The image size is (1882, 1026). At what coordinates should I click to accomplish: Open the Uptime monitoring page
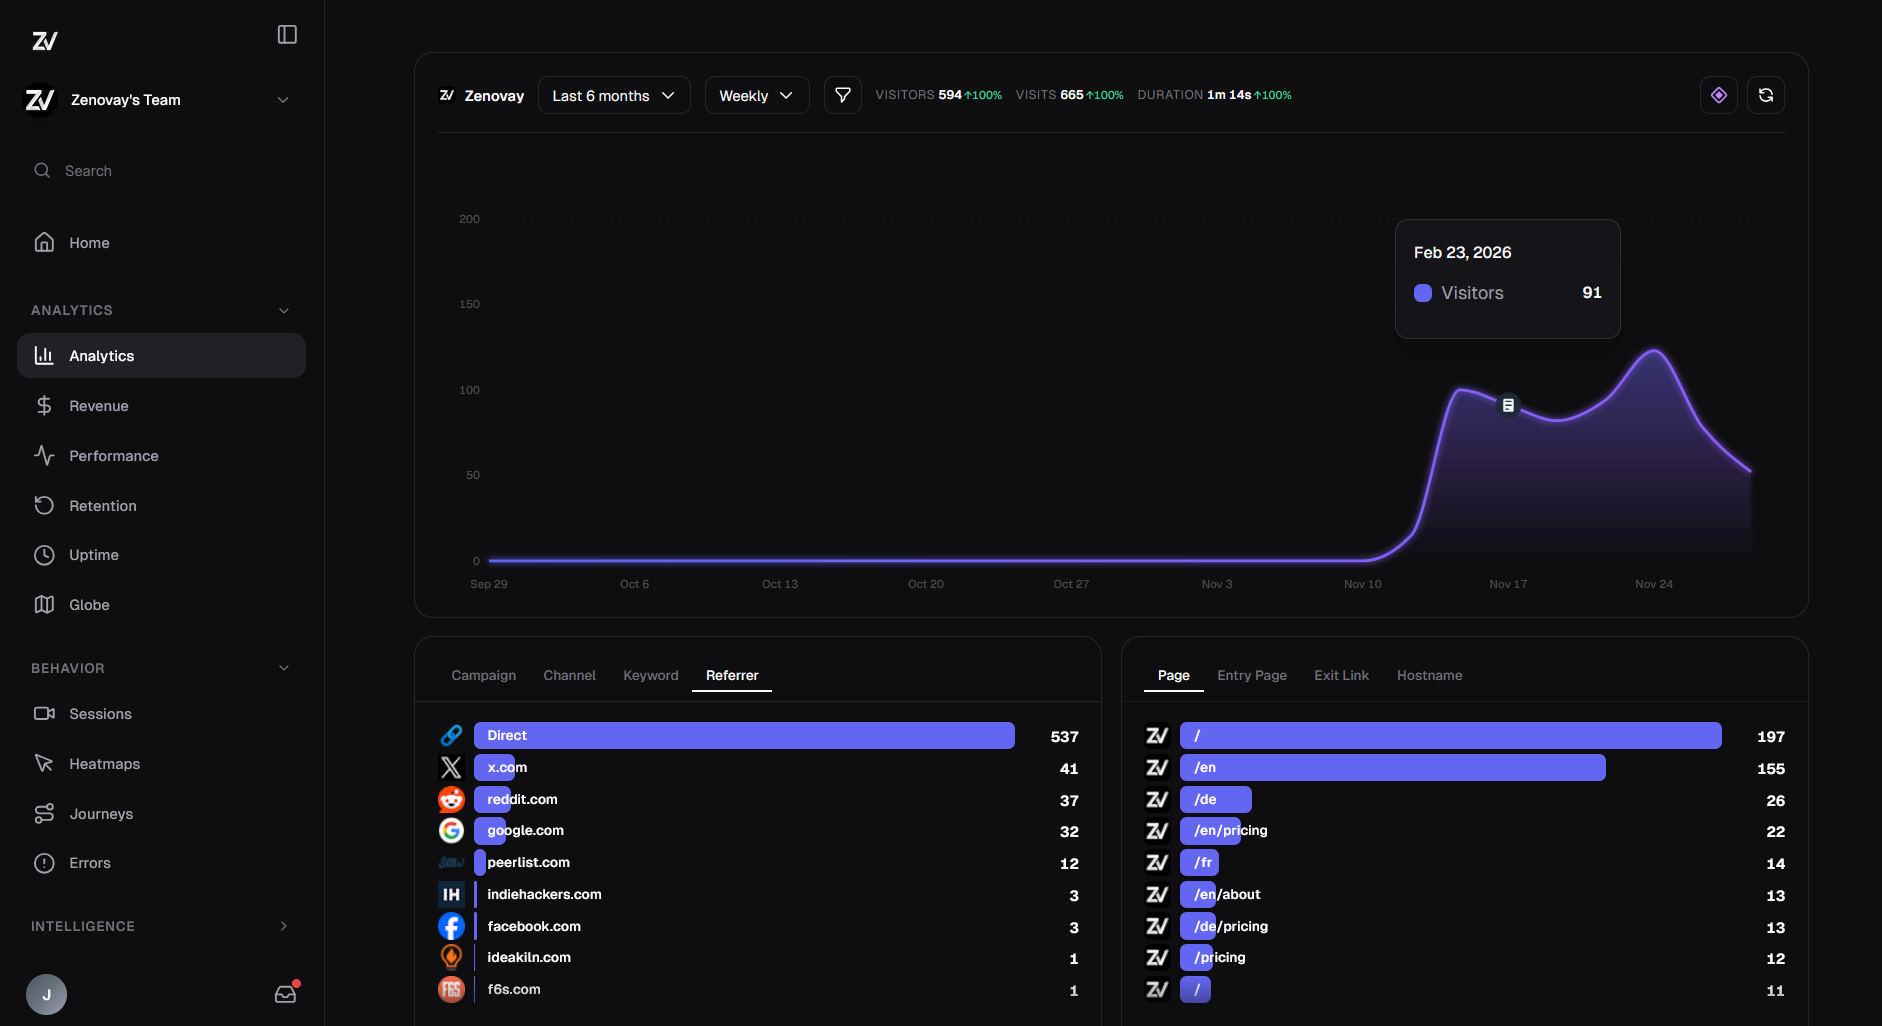pyautogui.click(x=93, y=555)
